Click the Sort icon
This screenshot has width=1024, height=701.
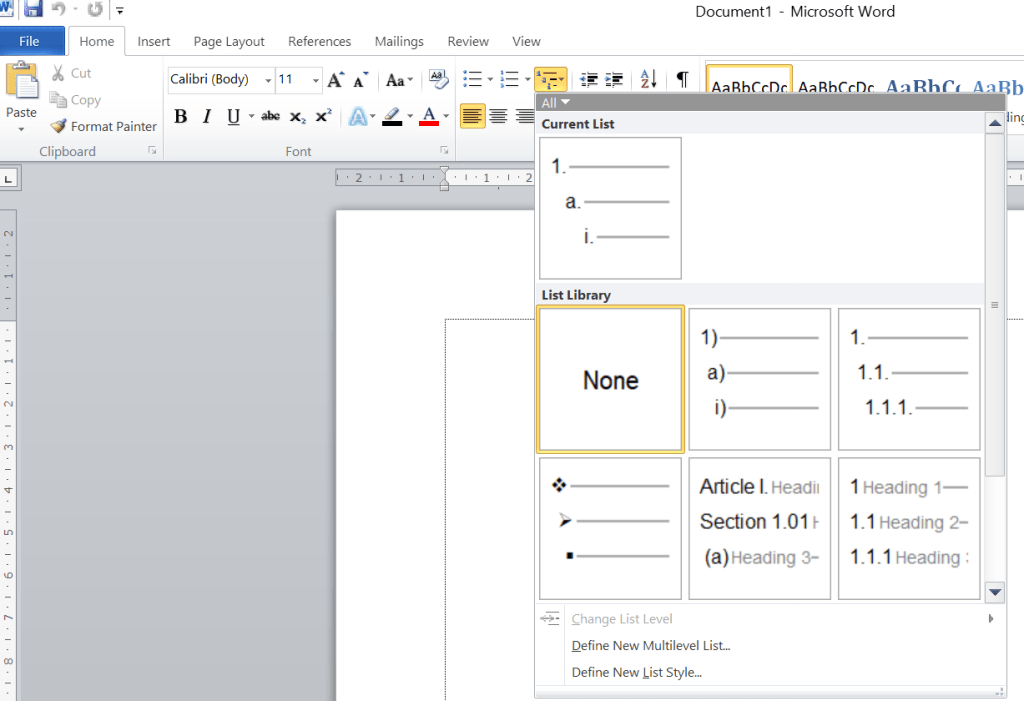648,80
